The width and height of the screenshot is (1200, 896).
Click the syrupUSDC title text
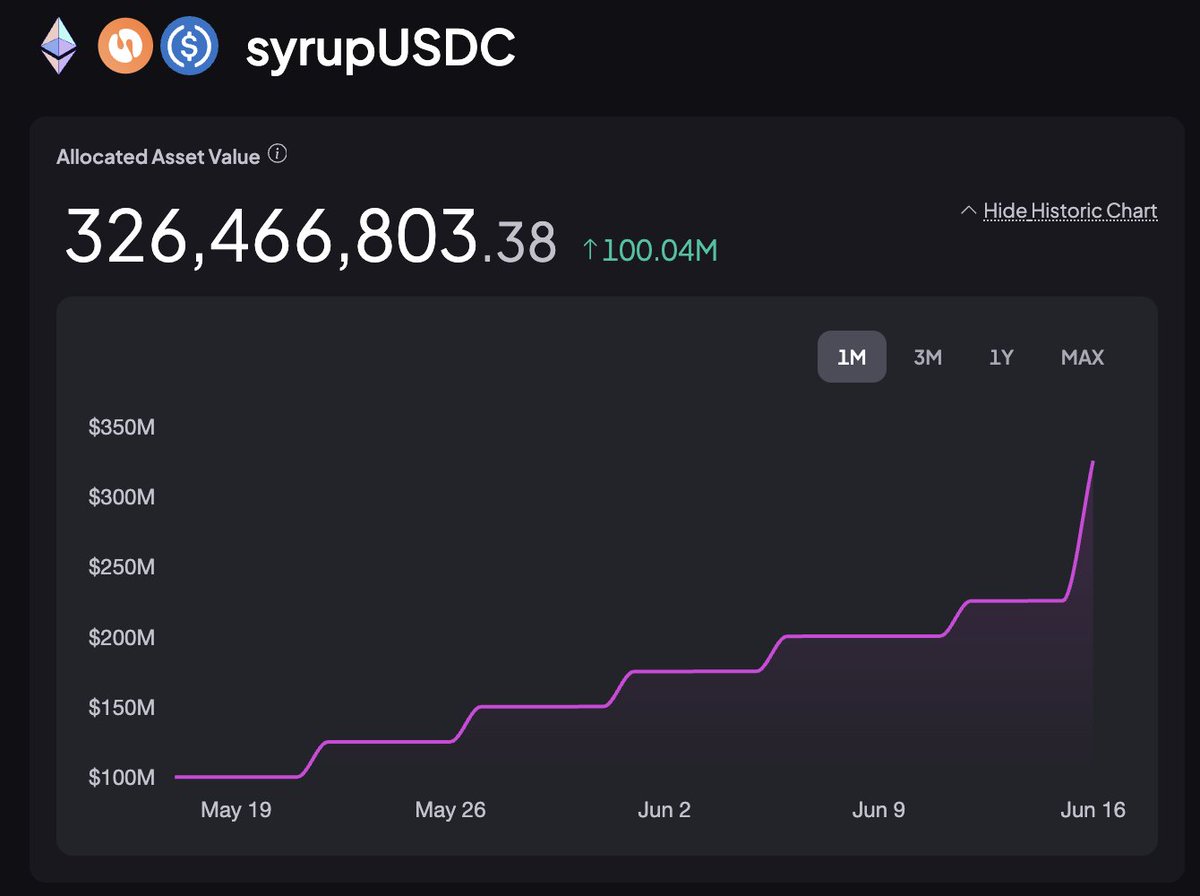[381, 48]
